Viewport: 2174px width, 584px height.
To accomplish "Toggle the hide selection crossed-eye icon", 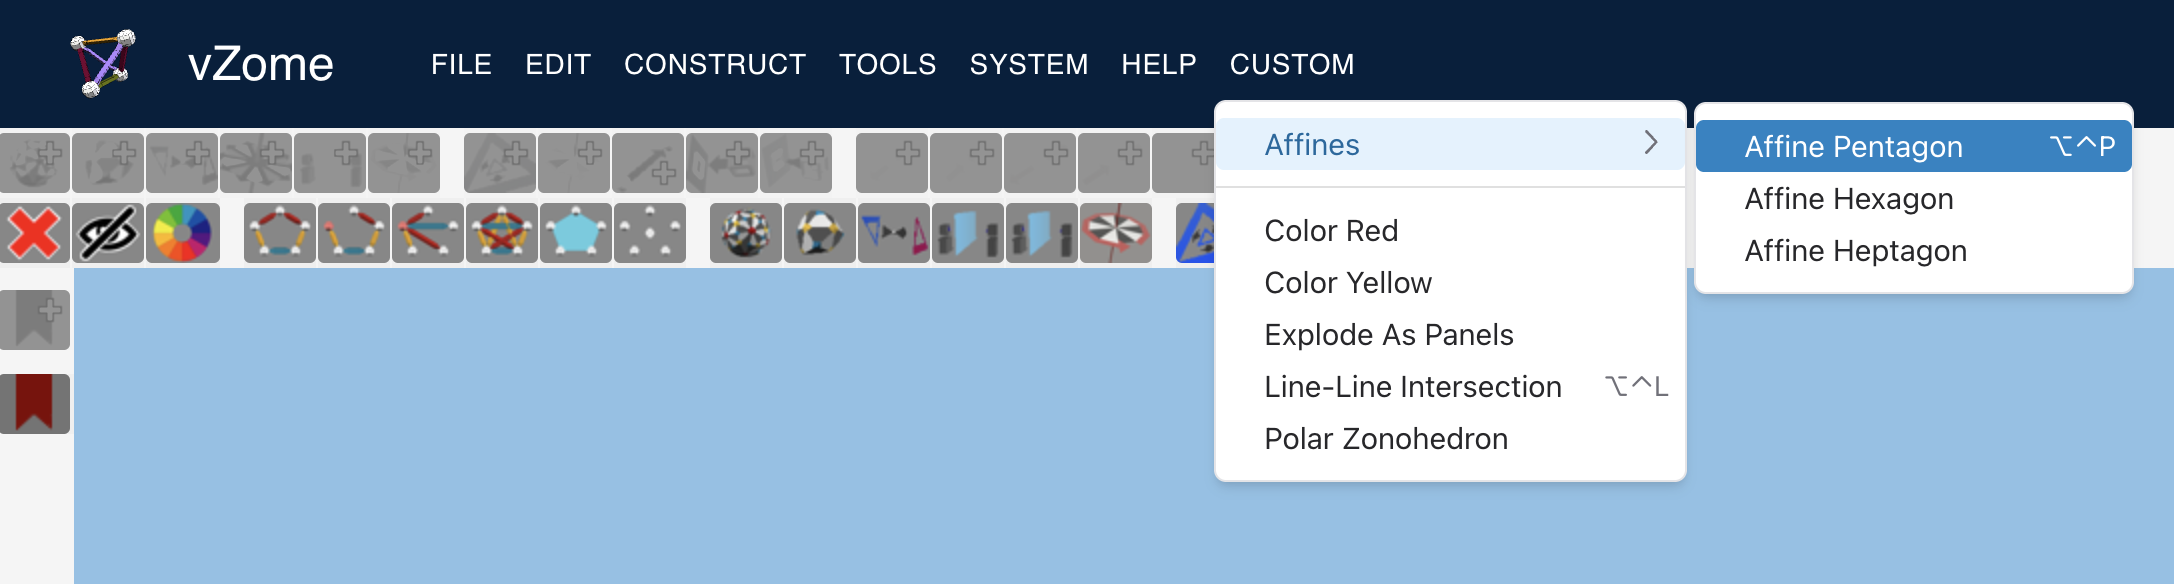I will 108,233.
